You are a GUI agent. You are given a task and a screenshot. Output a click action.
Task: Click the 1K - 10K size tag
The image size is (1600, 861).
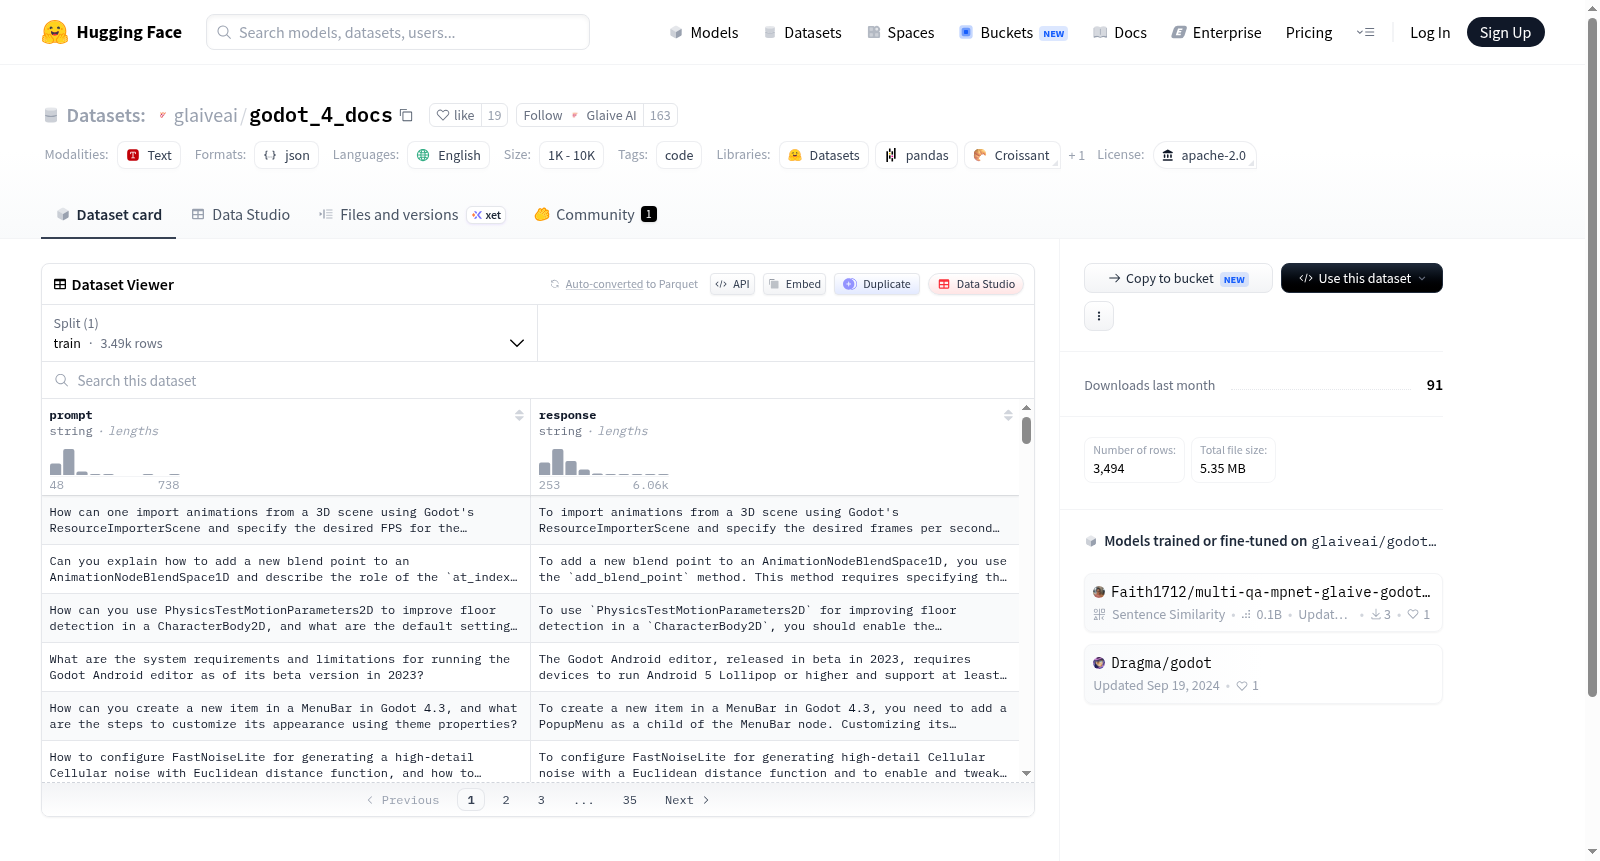tap(572, 155)
